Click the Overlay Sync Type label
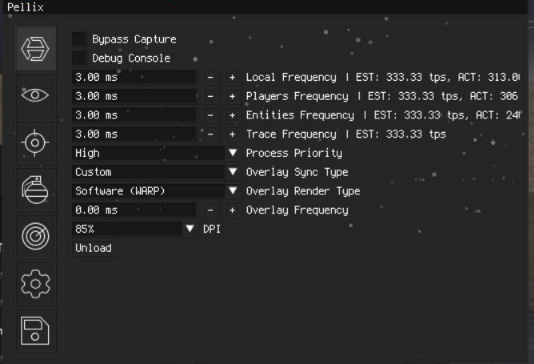This screenshot has width=534, height=364. pyautogui.click(x=297, y=172)
